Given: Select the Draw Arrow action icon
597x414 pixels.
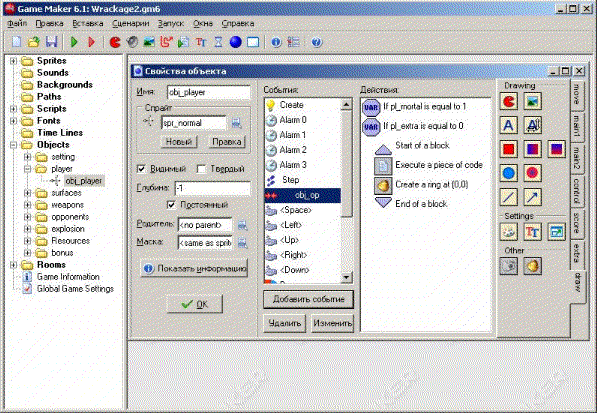Looking at the screenshot, I should pyautogui.click(x=532, y=197).
